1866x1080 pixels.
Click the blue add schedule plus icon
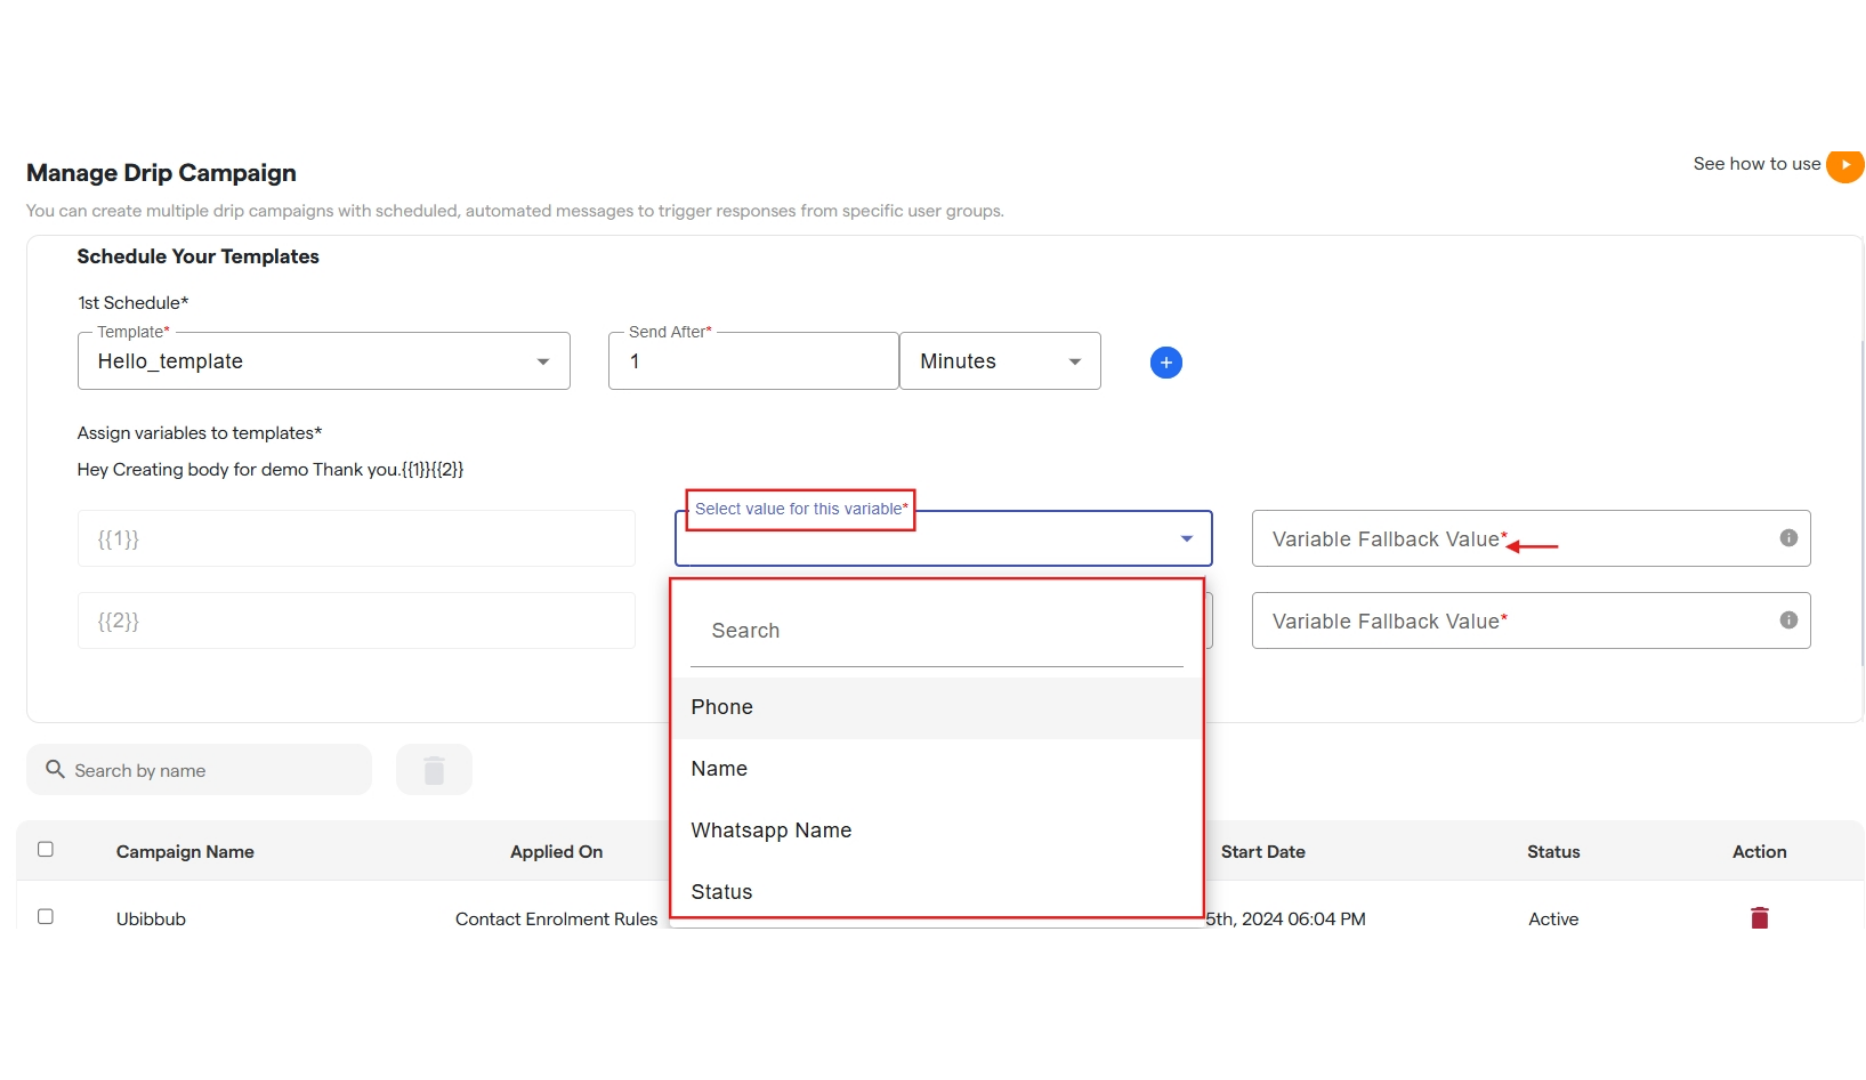tap(1166, 362)
